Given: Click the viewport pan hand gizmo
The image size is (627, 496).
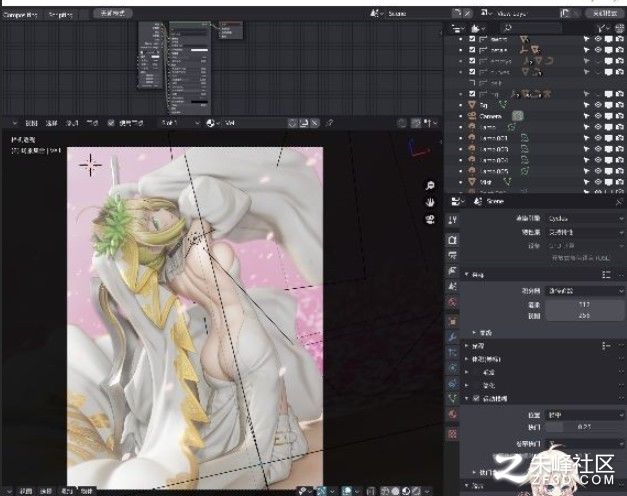Looking at the screenshot, I should click(x=430, y=202).
